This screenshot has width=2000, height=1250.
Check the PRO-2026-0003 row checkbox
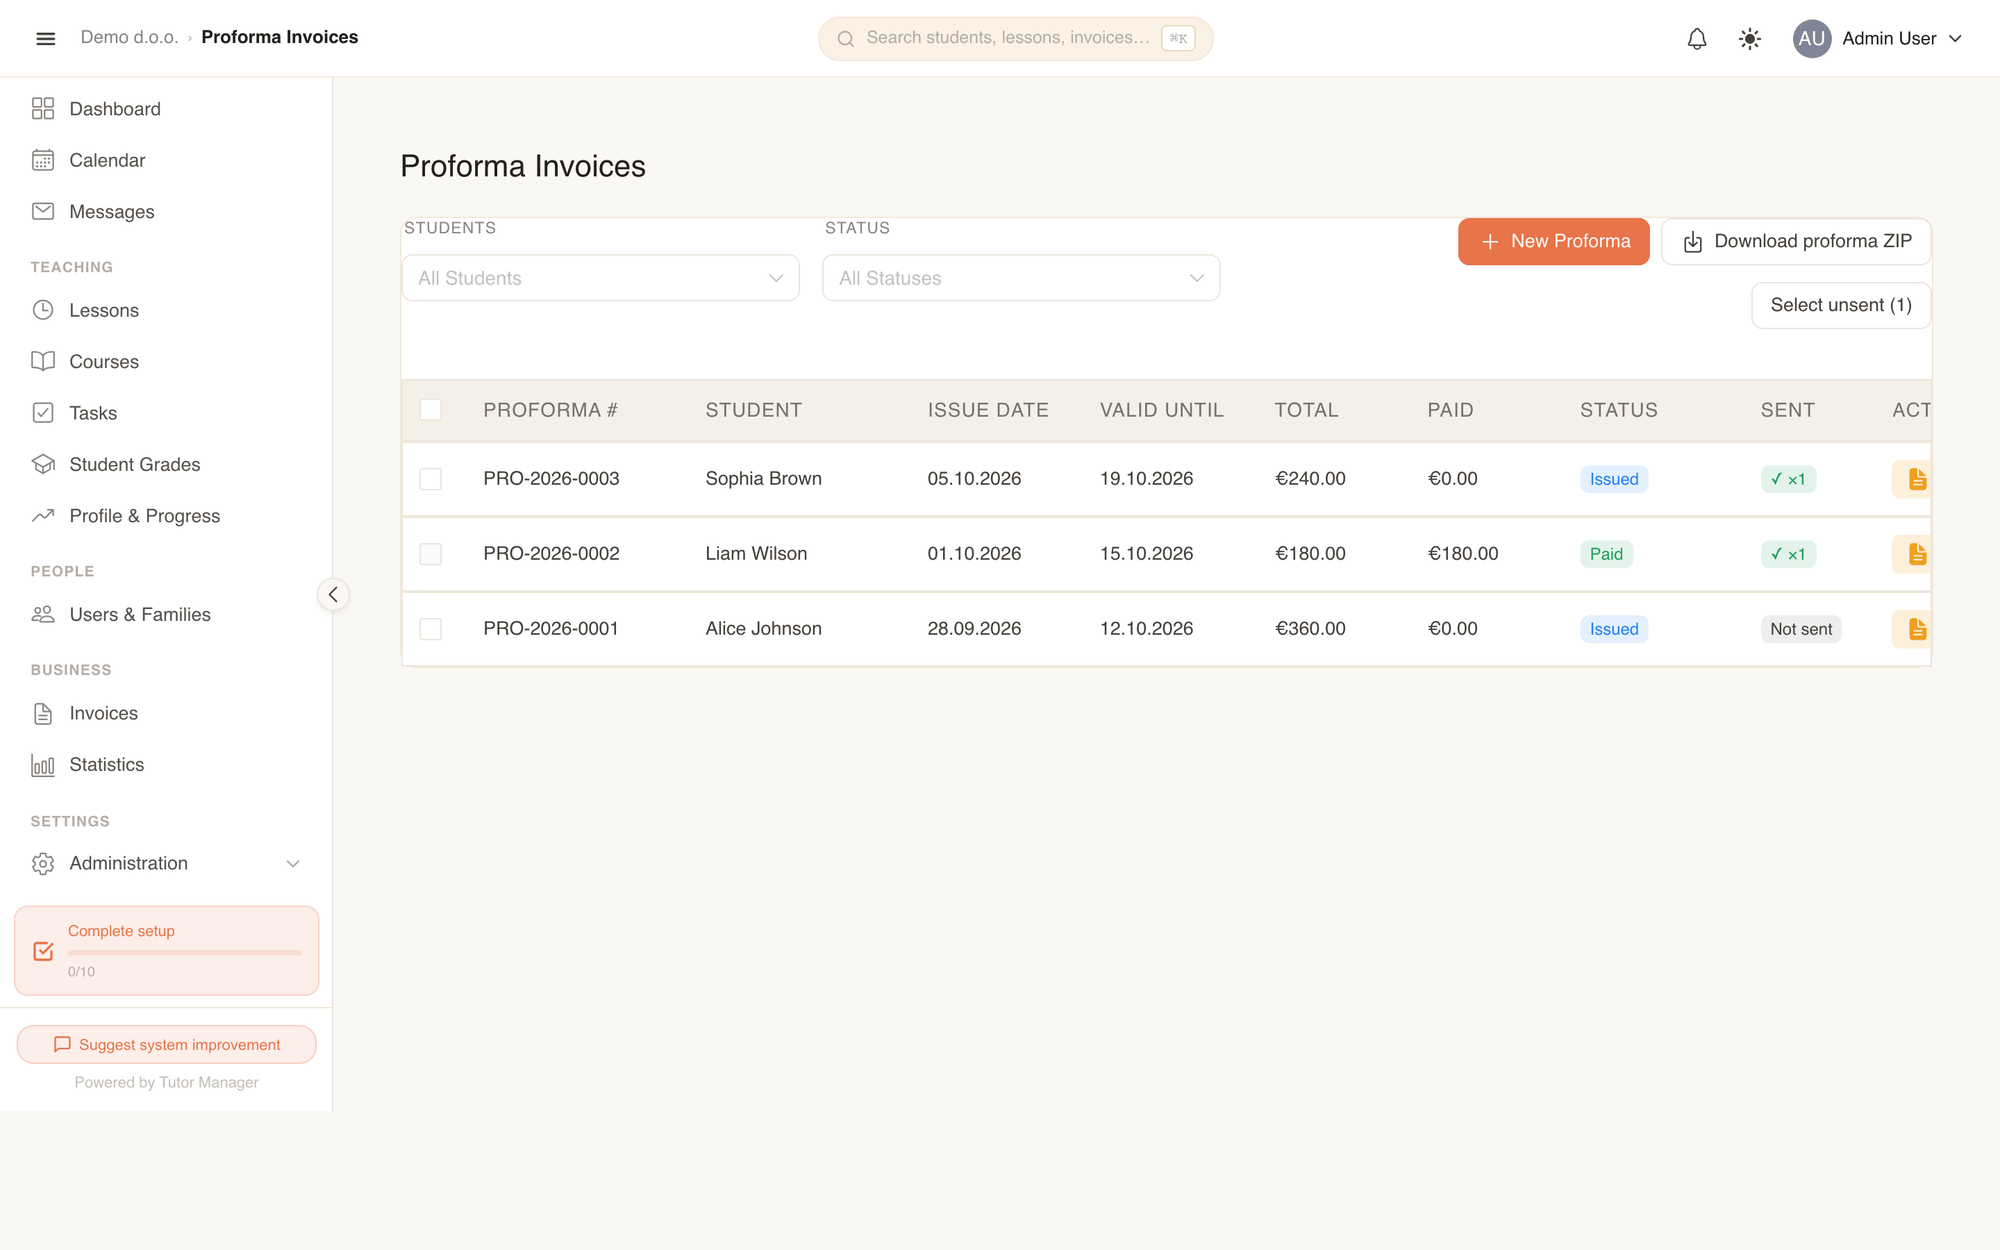point(430,479)
